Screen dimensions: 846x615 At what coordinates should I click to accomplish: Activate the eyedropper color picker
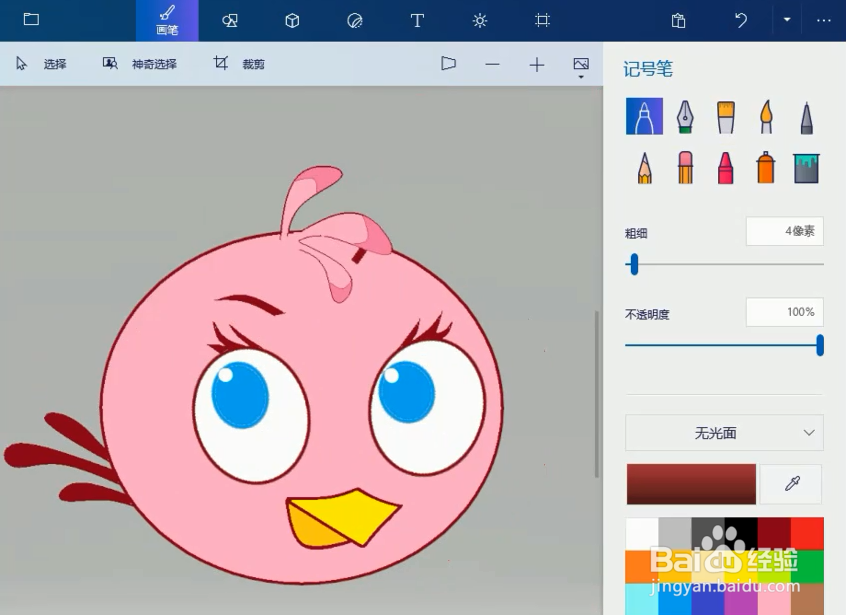coord(792,484)
